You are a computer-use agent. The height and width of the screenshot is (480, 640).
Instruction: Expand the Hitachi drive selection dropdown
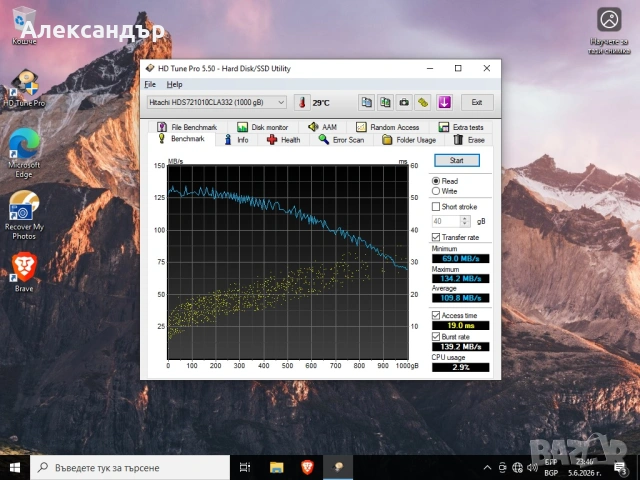pos(281,102)
